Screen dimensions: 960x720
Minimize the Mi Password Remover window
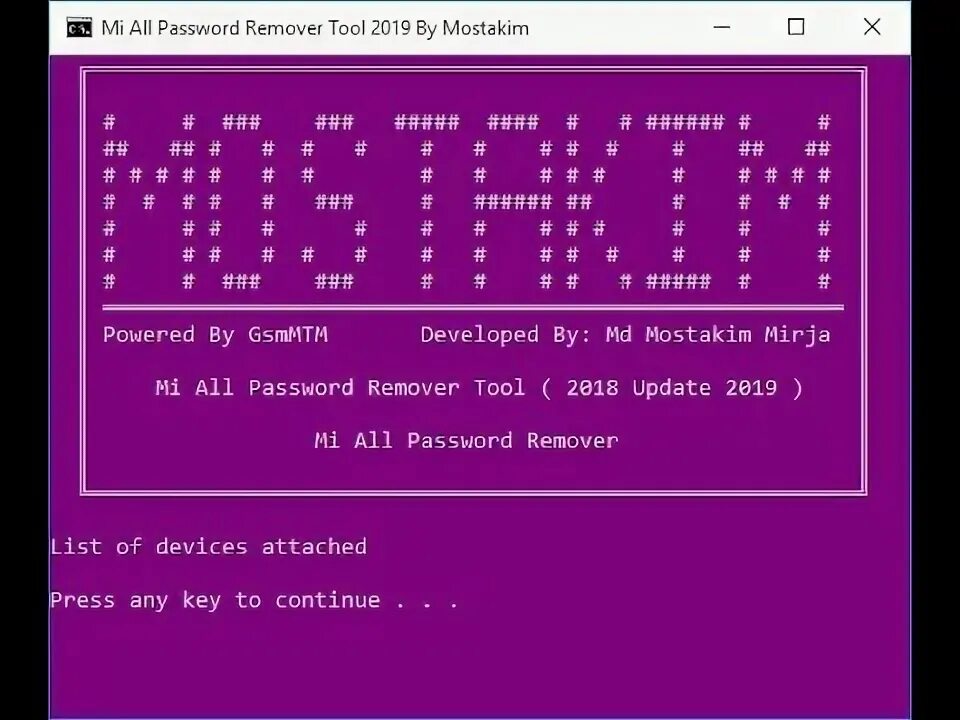722,27
